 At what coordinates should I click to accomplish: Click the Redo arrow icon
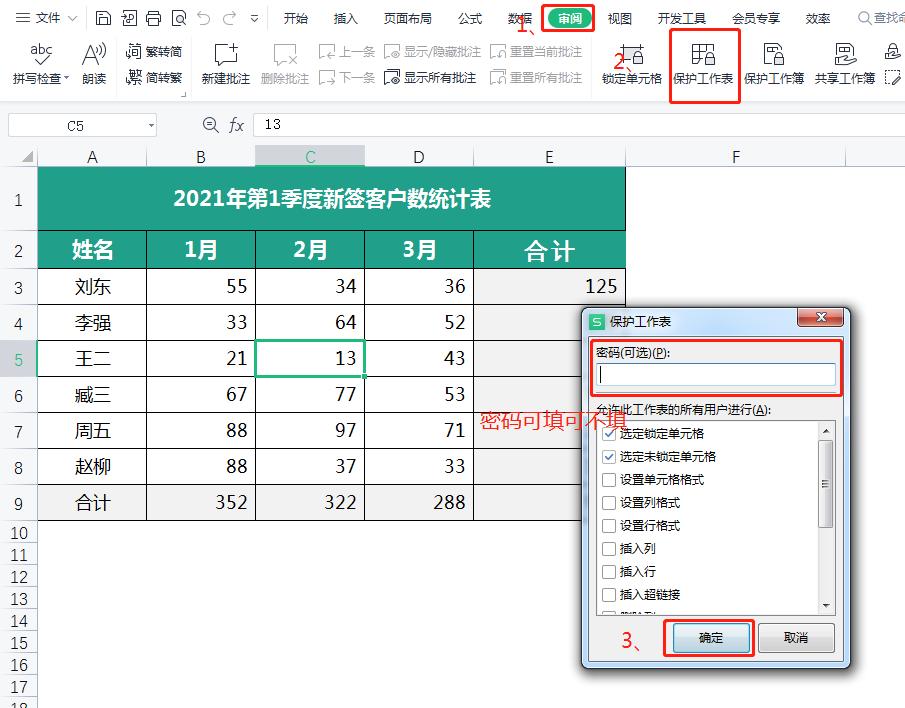(x=229, y=18)
